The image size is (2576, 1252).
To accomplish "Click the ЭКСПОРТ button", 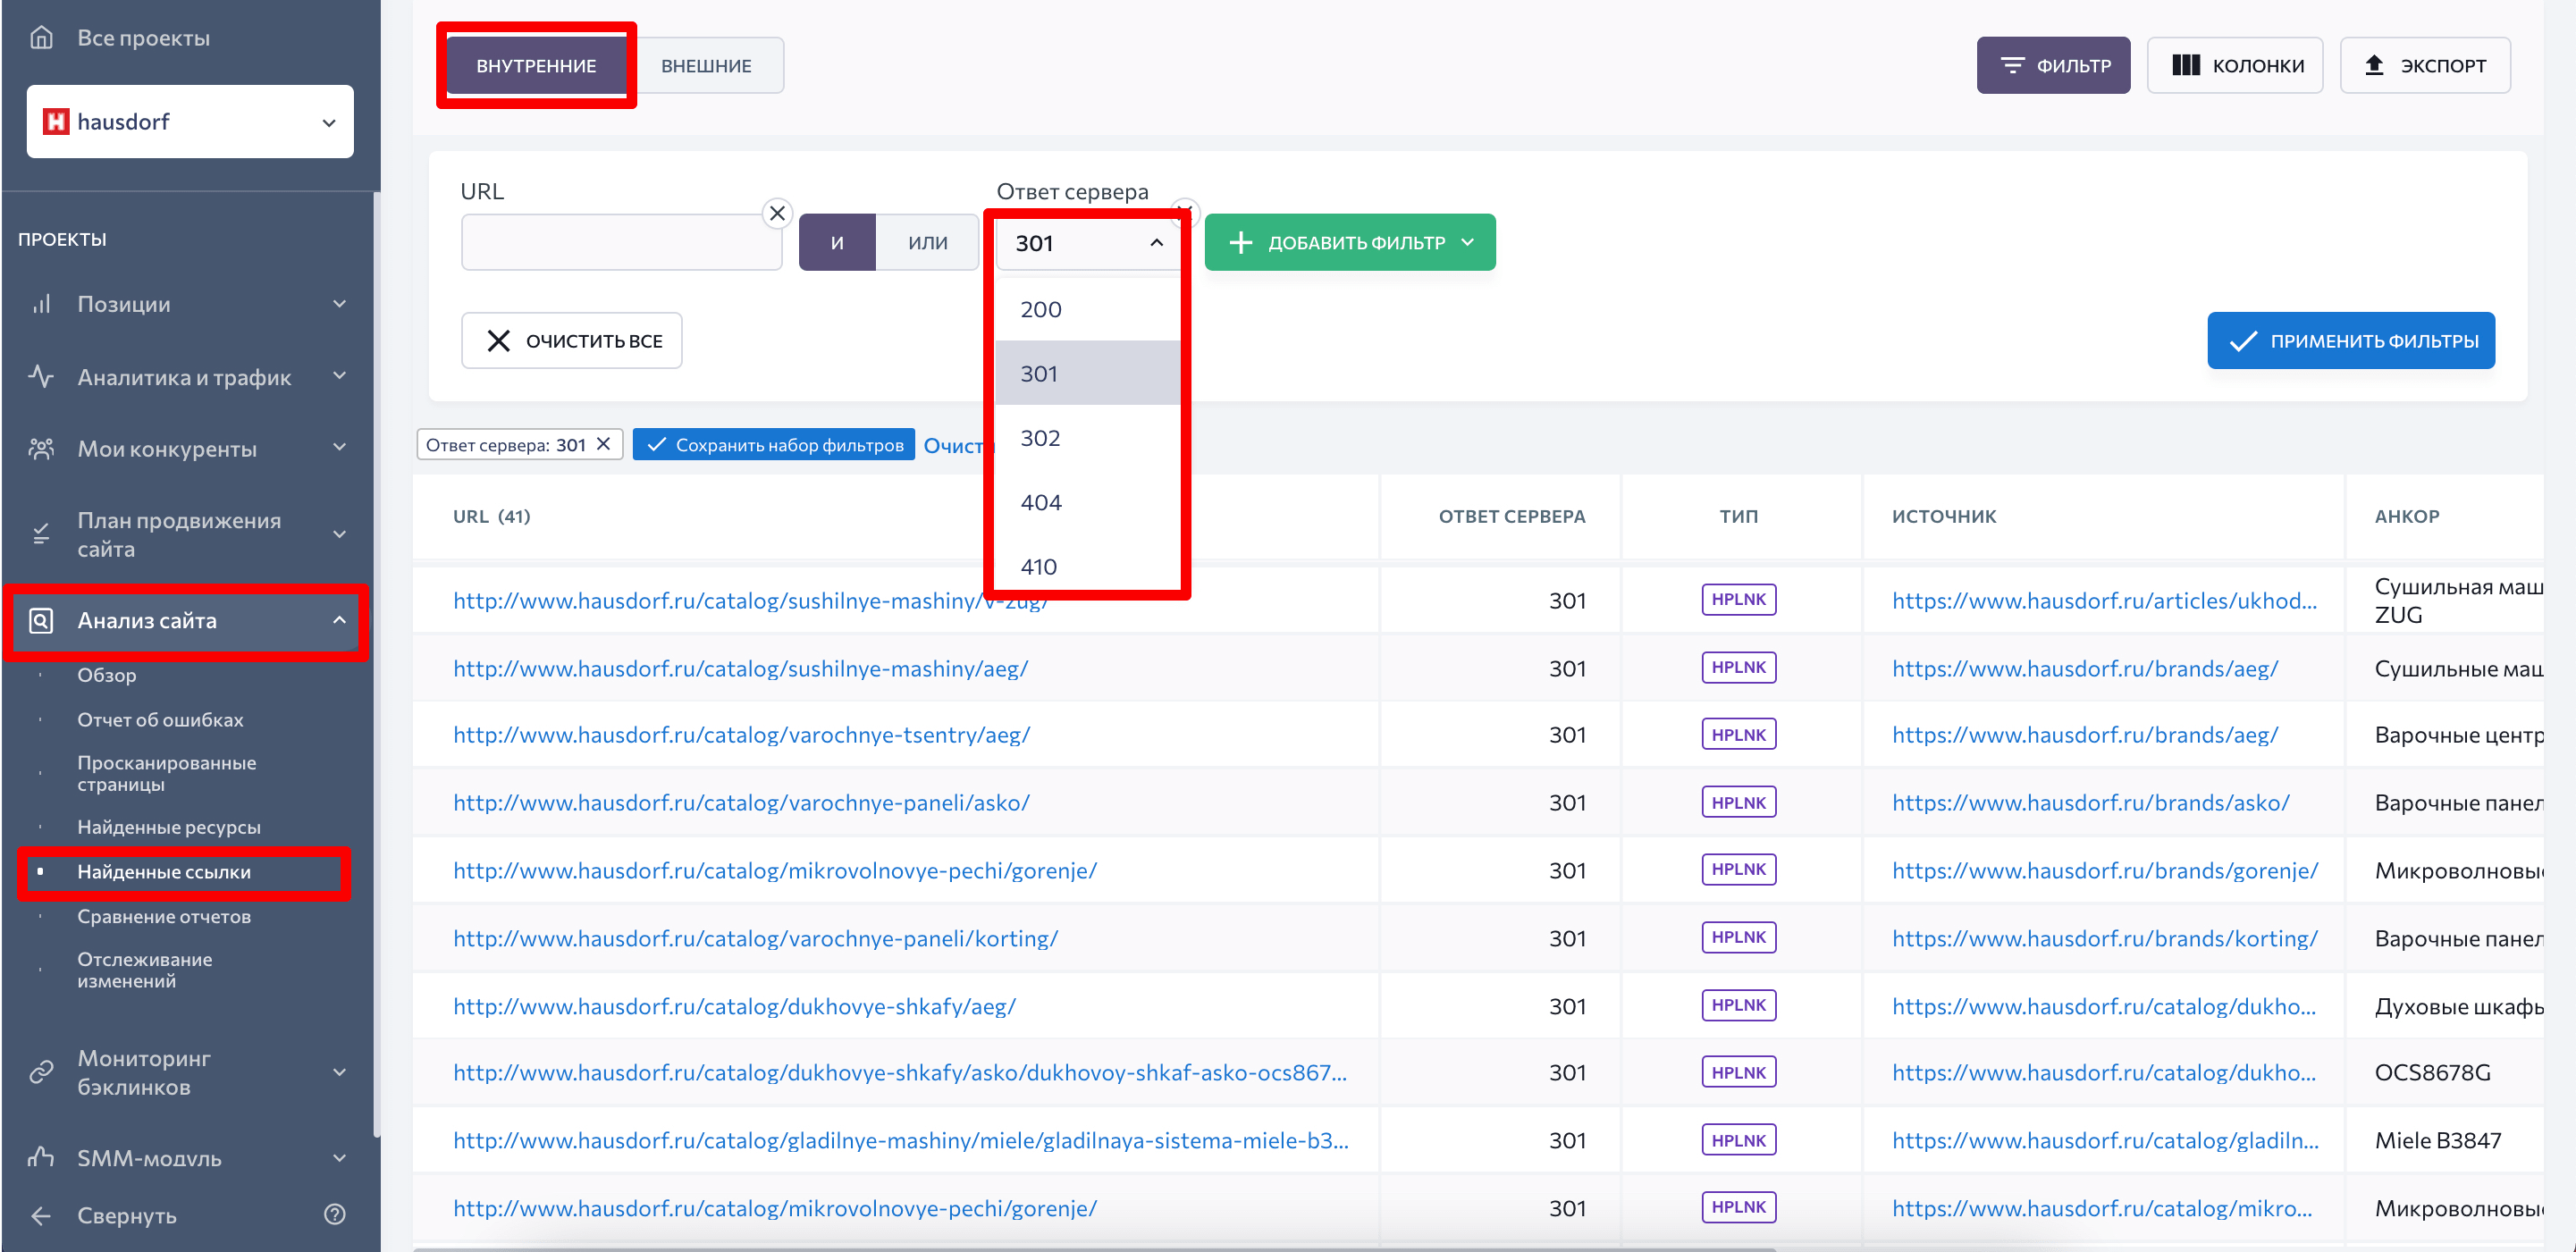I will point(2424,66).
